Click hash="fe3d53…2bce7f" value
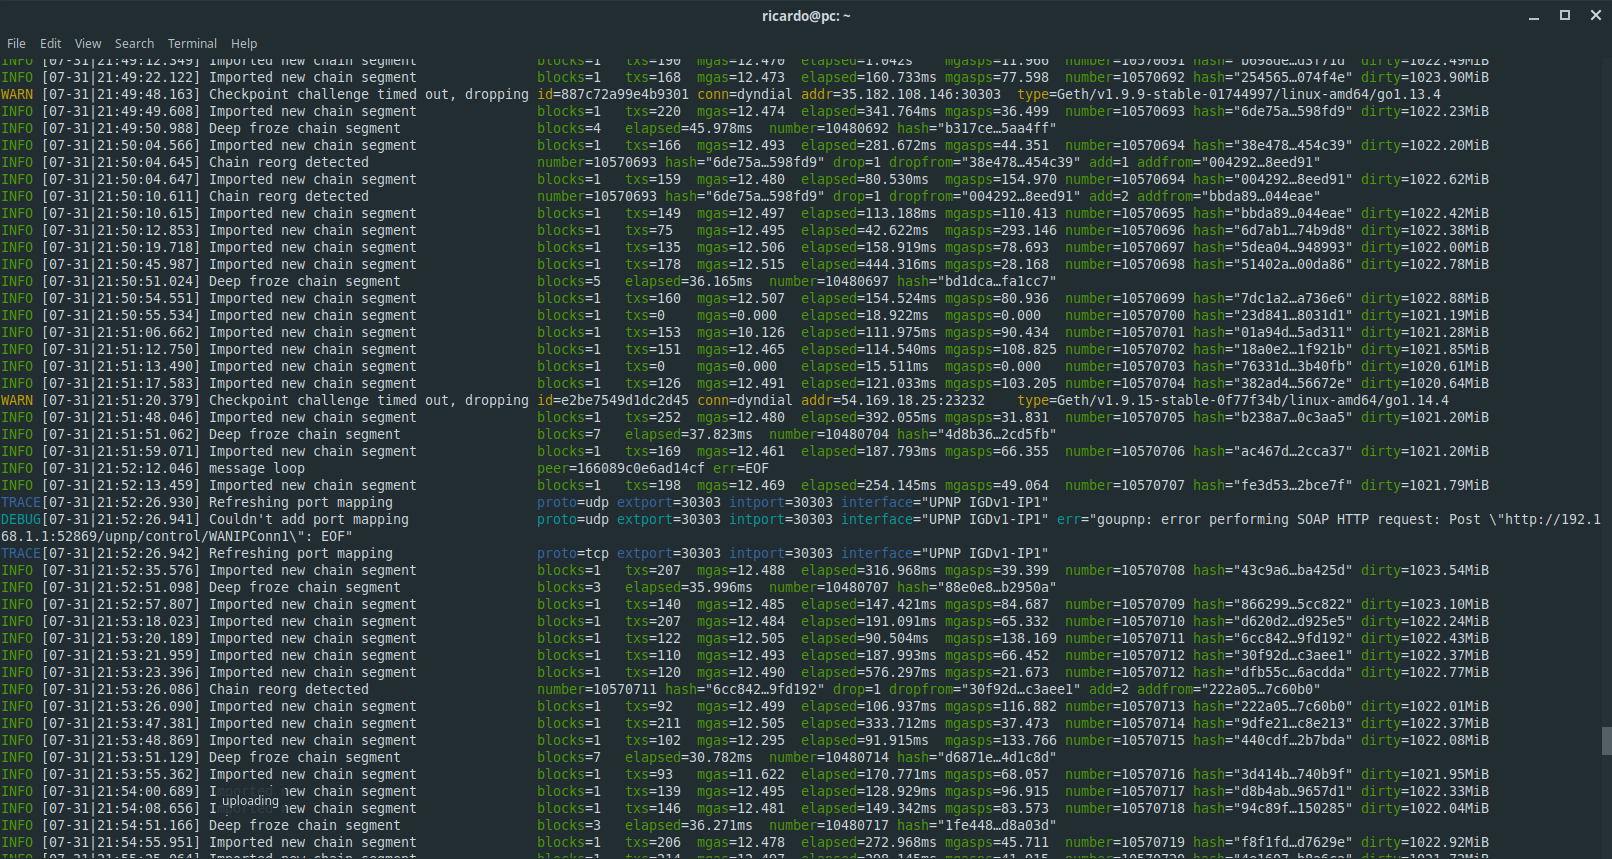Viewport: 1612px width, 859px height. point(1273,485)
